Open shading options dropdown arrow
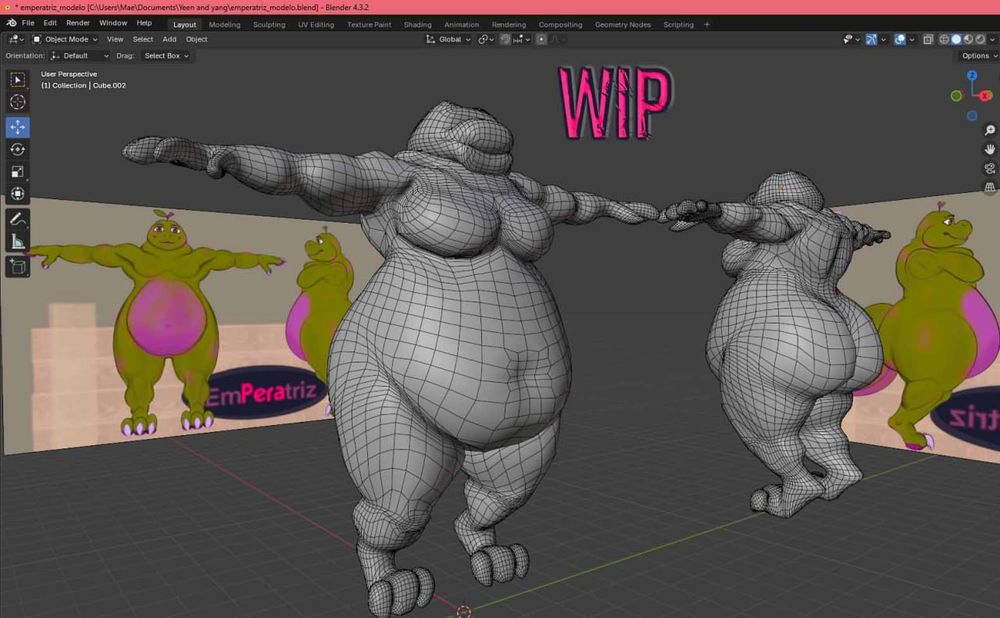This screenshot has height=618, width=1000. (x=992, y=40)
